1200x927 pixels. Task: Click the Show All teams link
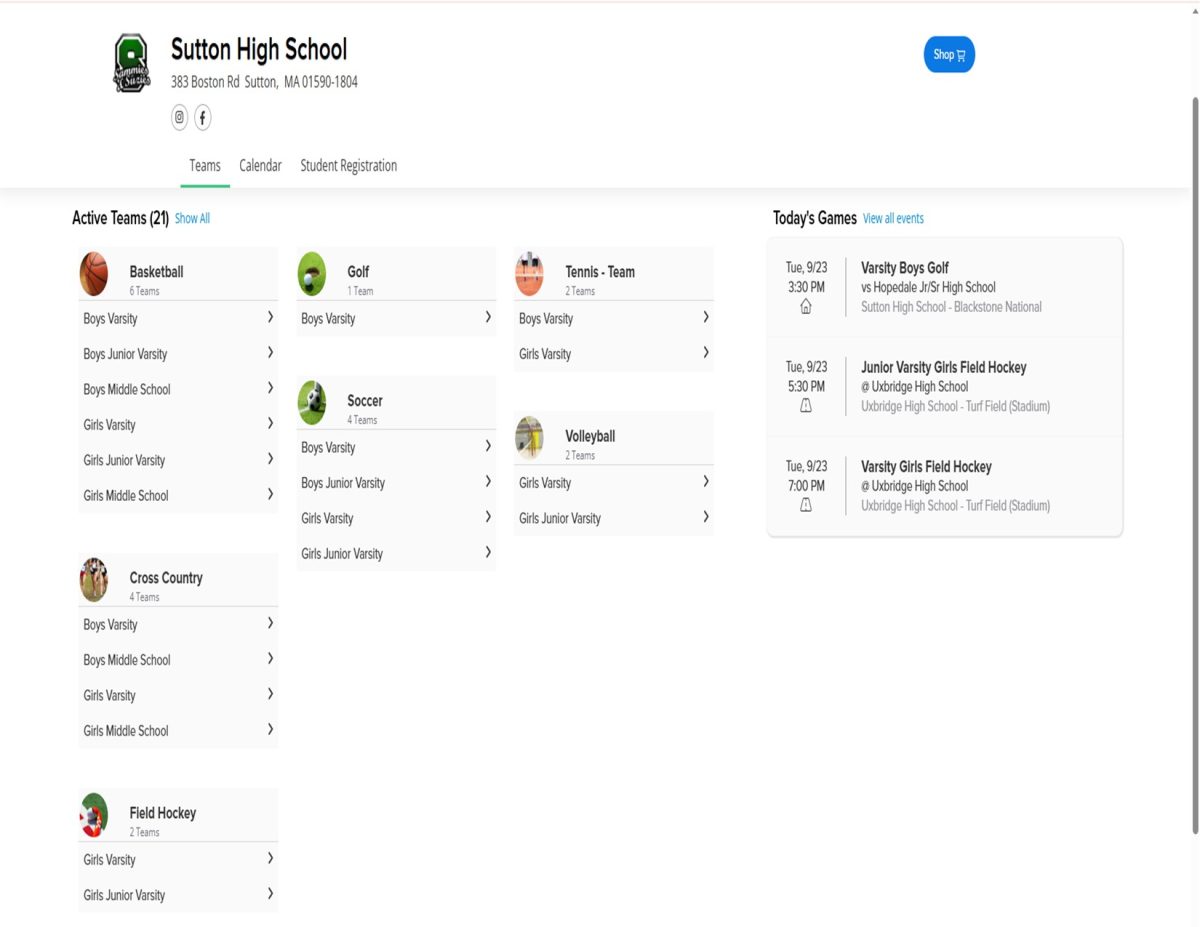(192, 219)
